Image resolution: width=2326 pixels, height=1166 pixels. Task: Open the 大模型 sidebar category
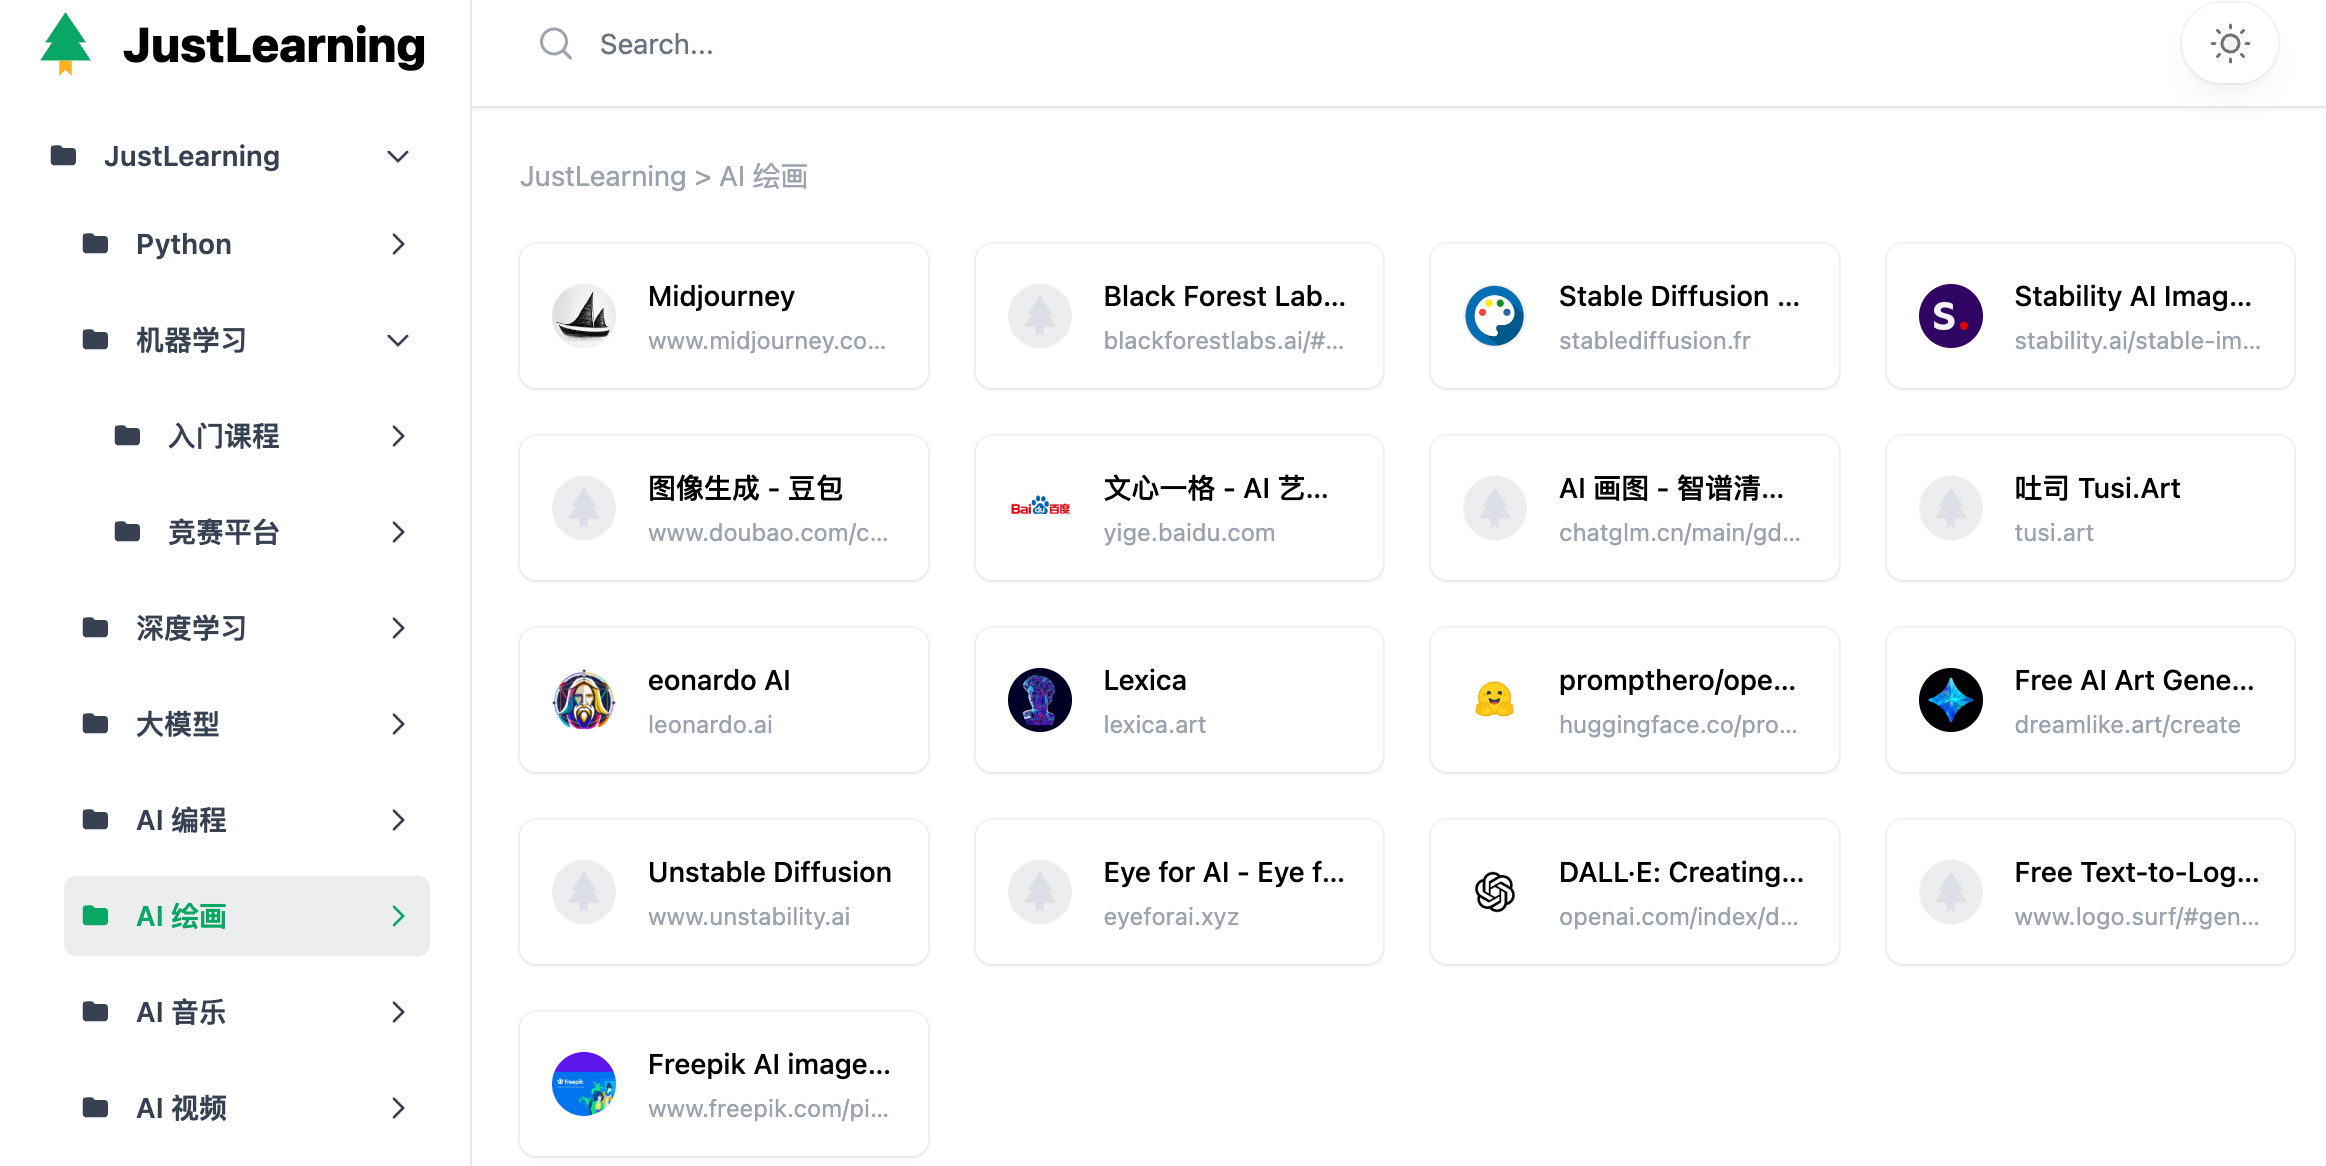point(178,724)
